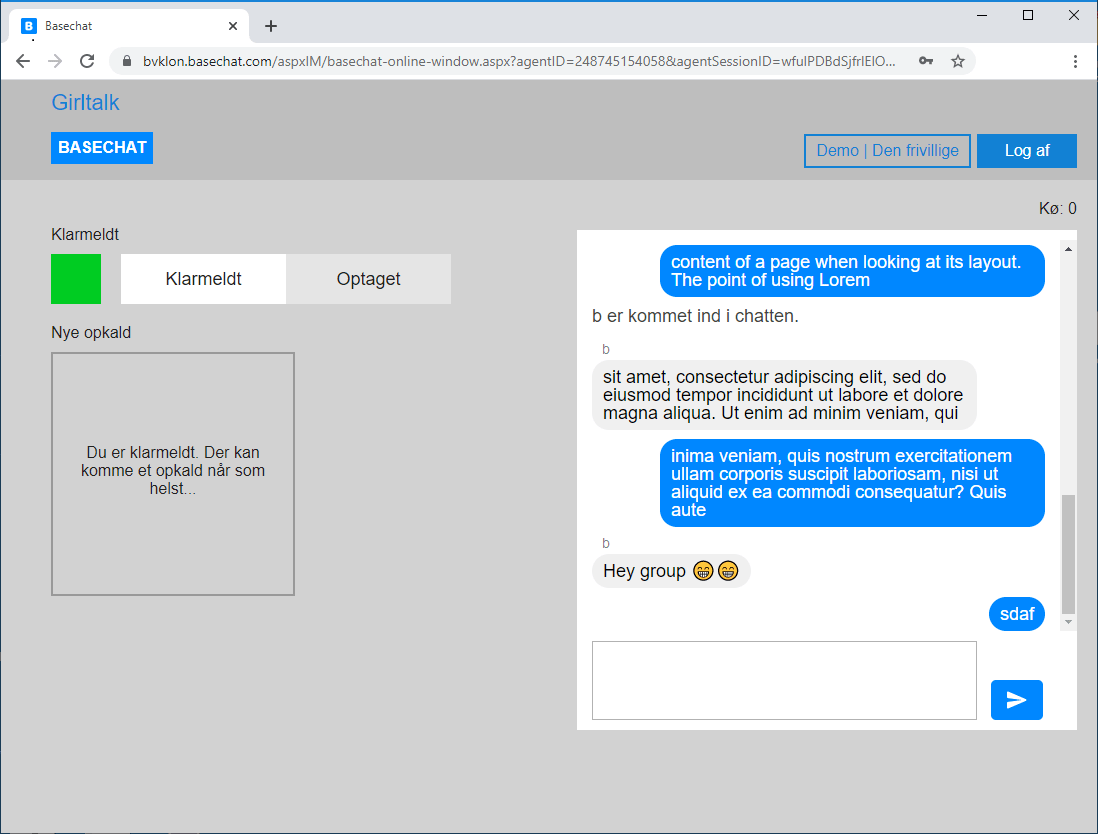Reload the Basechat page
Viewport: 1098px width, 834px height.
(x=87, y=61)
